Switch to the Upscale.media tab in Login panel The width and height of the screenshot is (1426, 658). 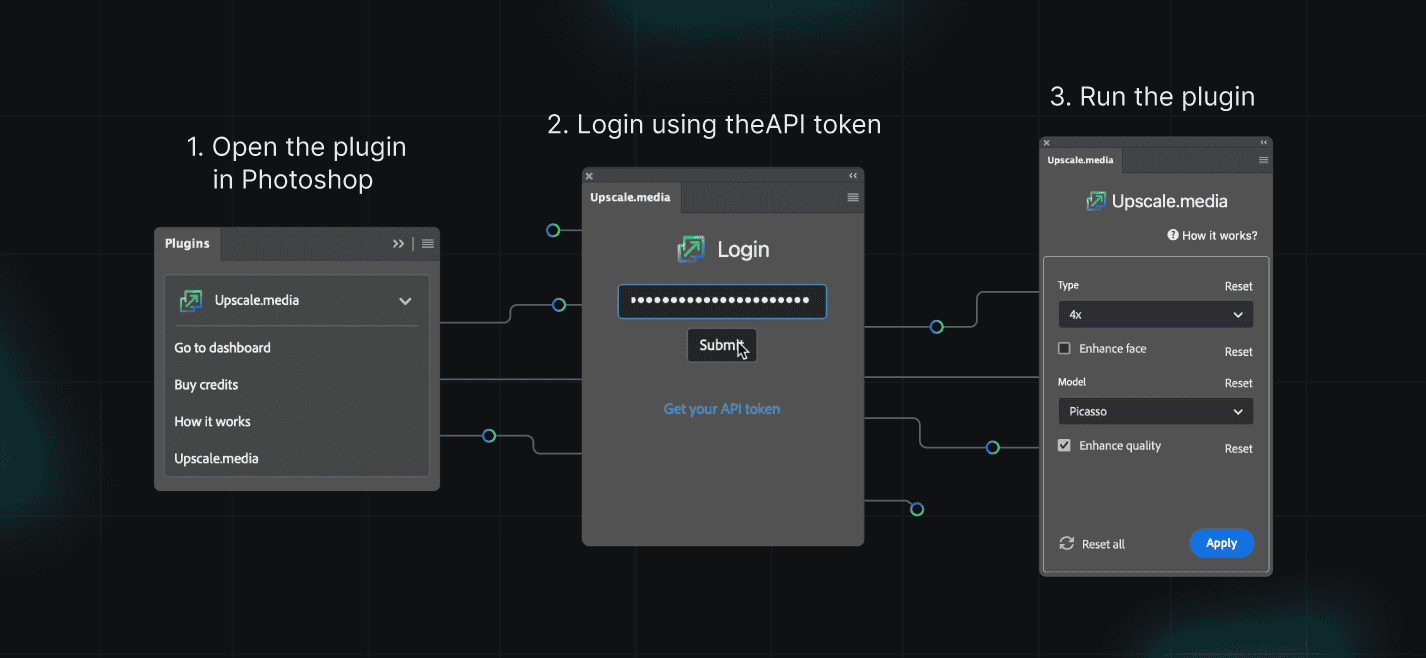point(630,198)
